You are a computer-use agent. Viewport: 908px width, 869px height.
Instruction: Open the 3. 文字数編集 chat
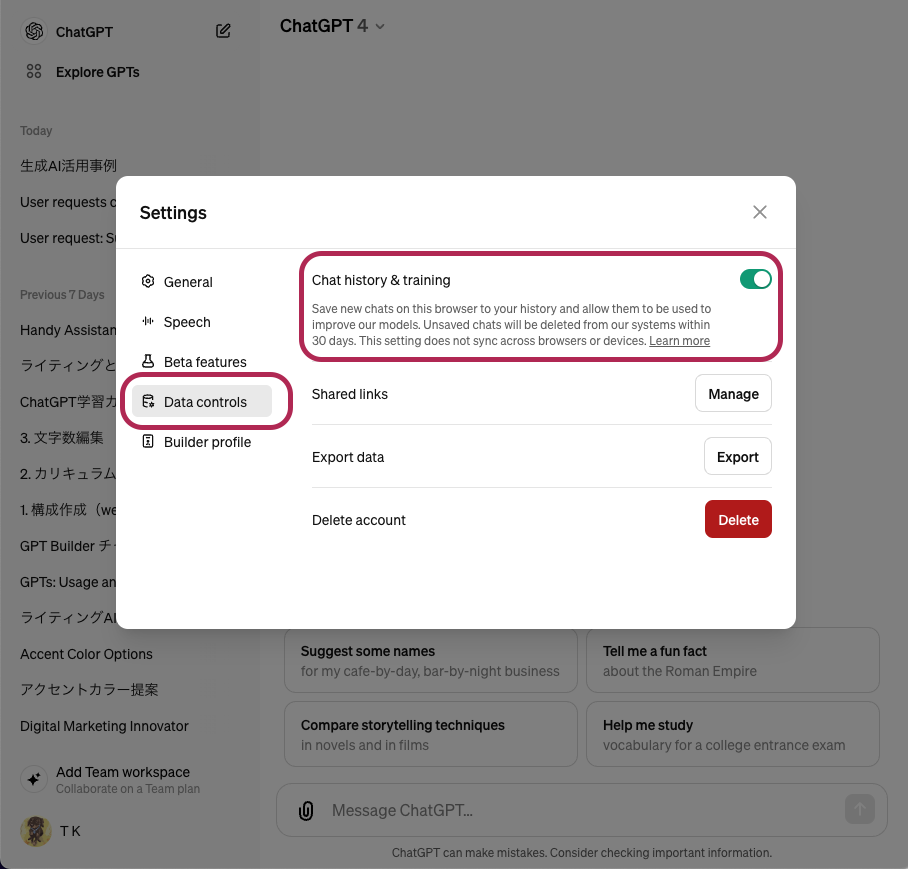tap(62, 438)
